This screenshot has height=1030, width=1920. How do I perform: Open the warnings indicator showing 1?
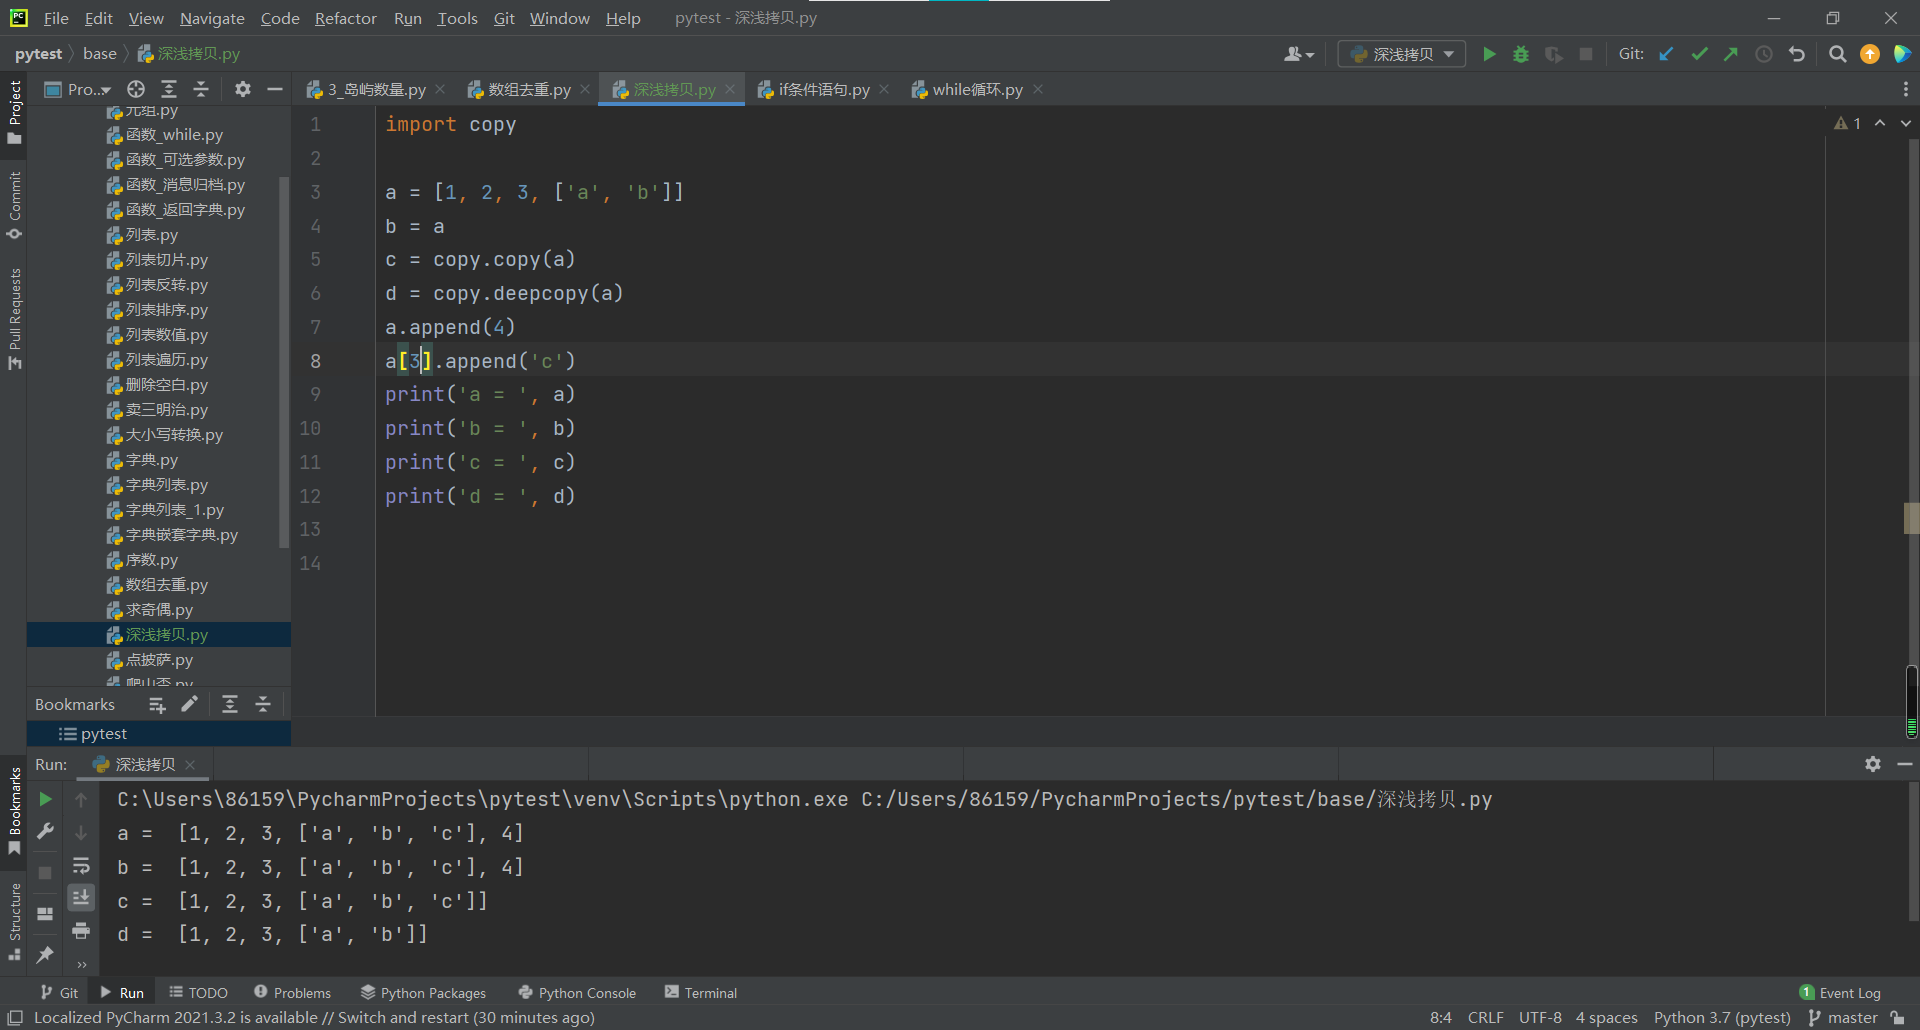1848,123
